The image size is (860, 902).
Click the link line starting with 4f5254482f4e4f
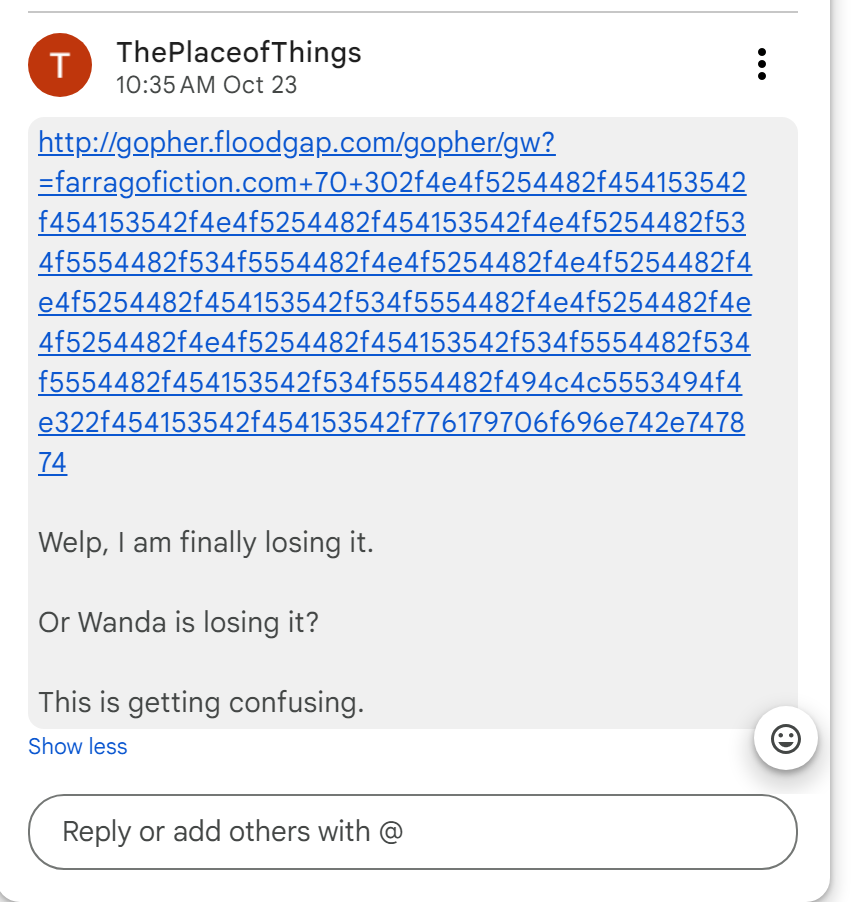click(x=394, y=344)
